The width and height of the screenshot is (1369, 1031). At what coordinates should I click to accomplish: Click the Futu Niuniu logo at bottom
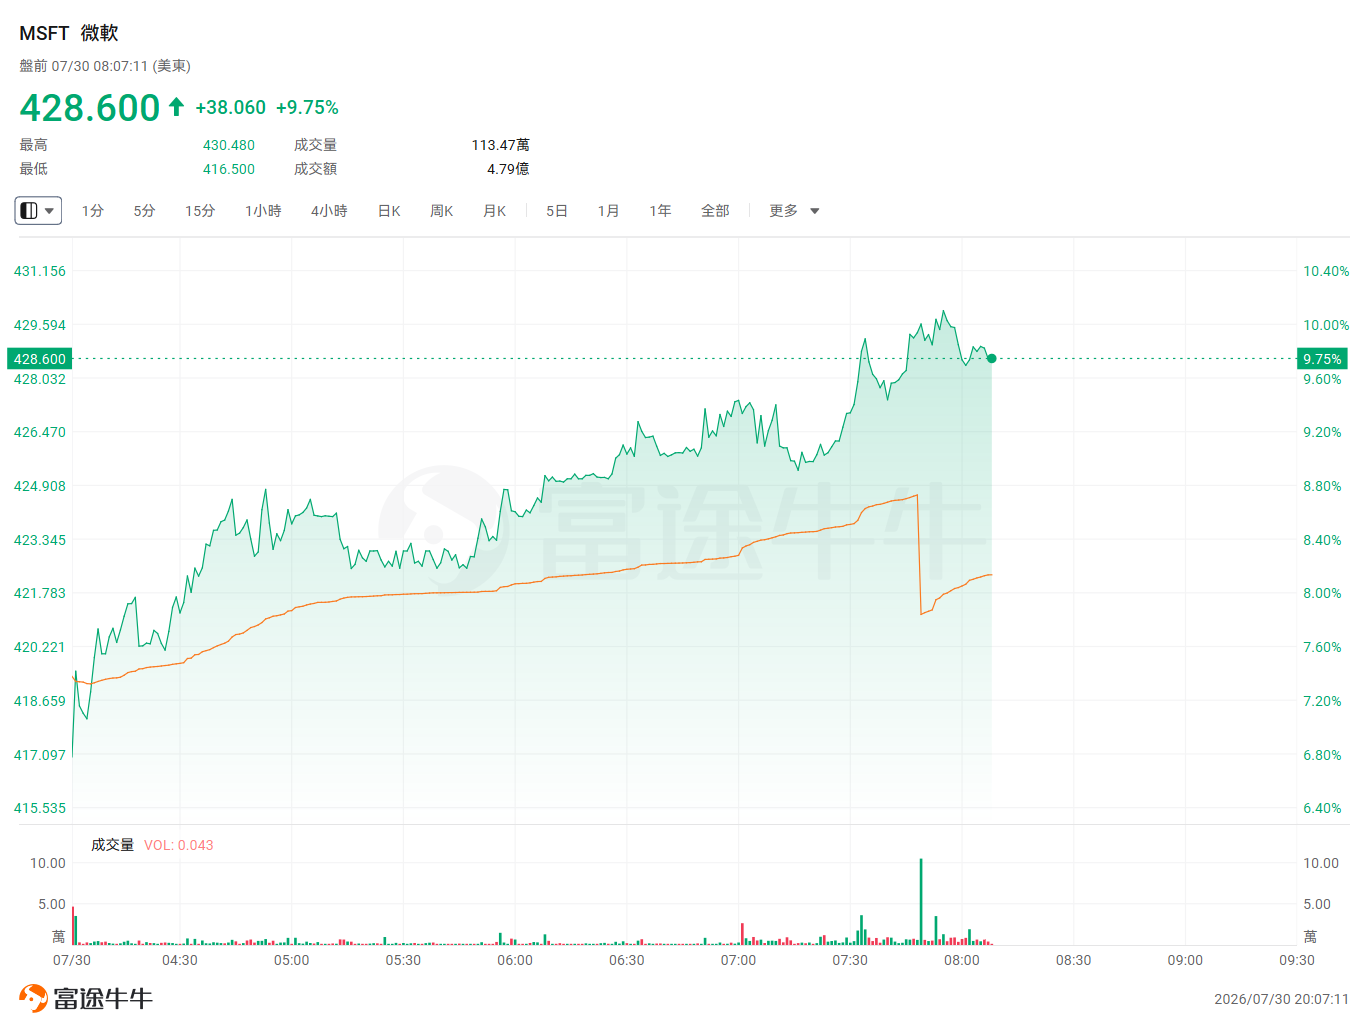point(86,998)
